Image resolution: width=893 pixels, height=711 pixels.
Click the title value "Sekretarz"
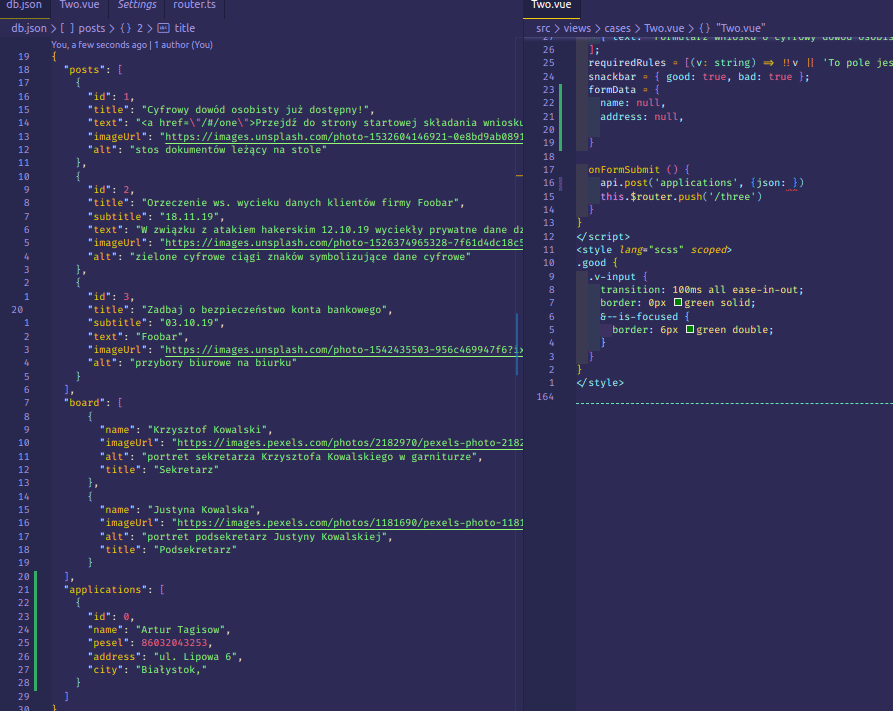click(186, 469)
